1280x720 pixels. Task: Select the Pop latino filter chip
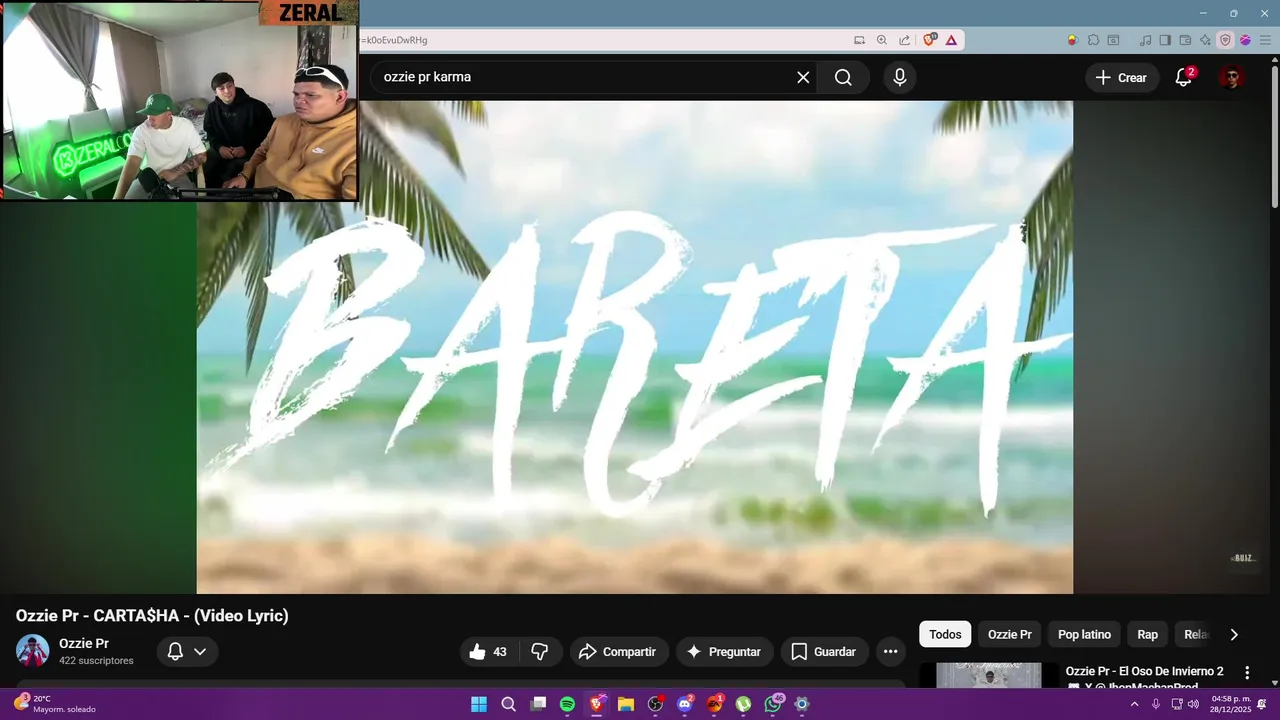tap(1084, 634)
